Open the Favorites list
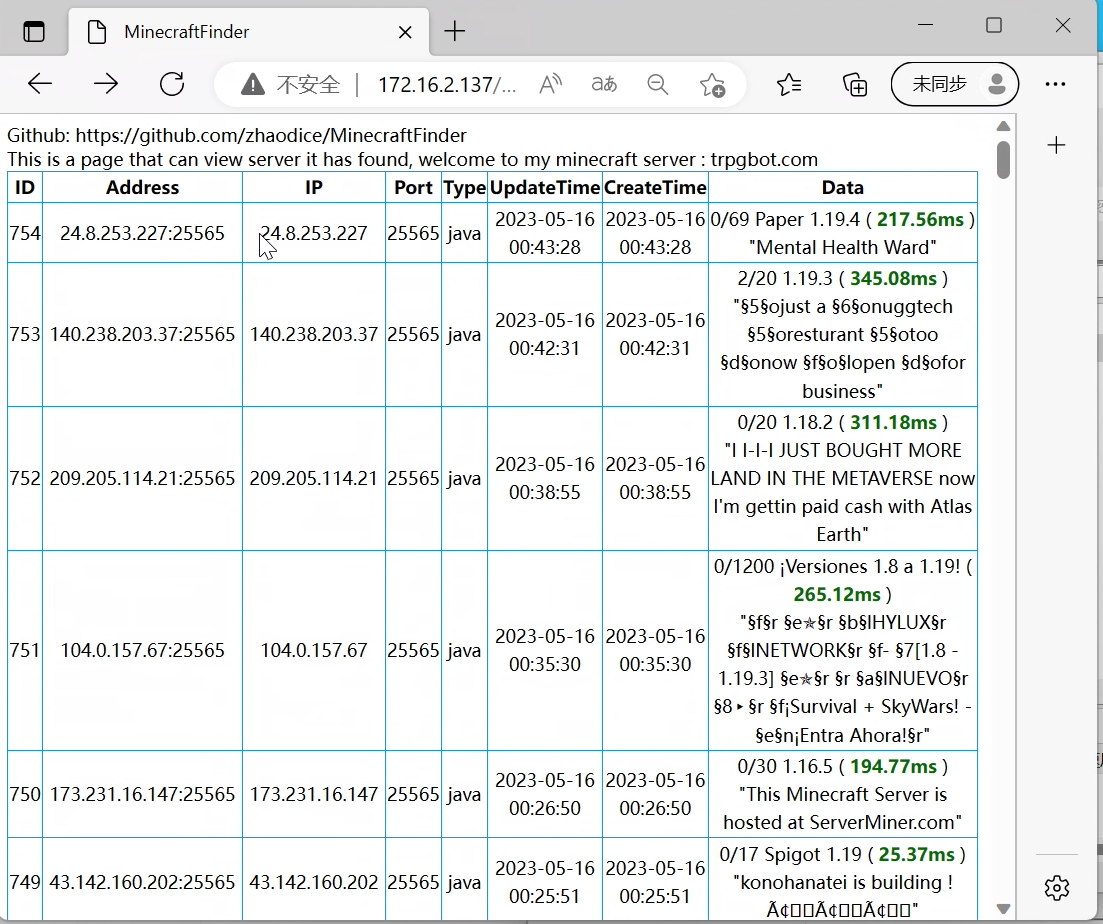The height and width of the screenshot is (924, 1103). [789, 85]
